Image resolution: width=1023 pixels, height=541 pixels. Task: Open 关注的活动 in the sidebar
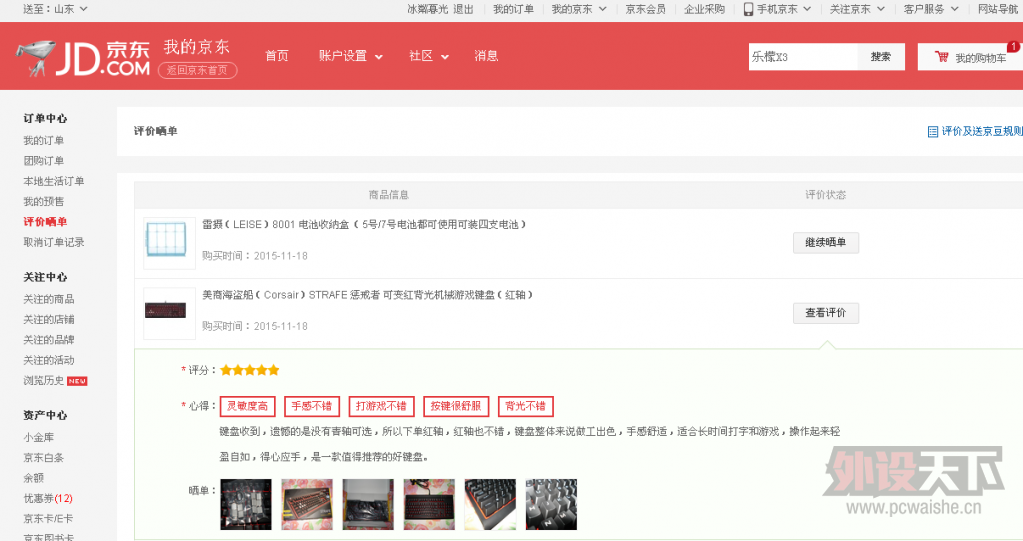[49, 360]
